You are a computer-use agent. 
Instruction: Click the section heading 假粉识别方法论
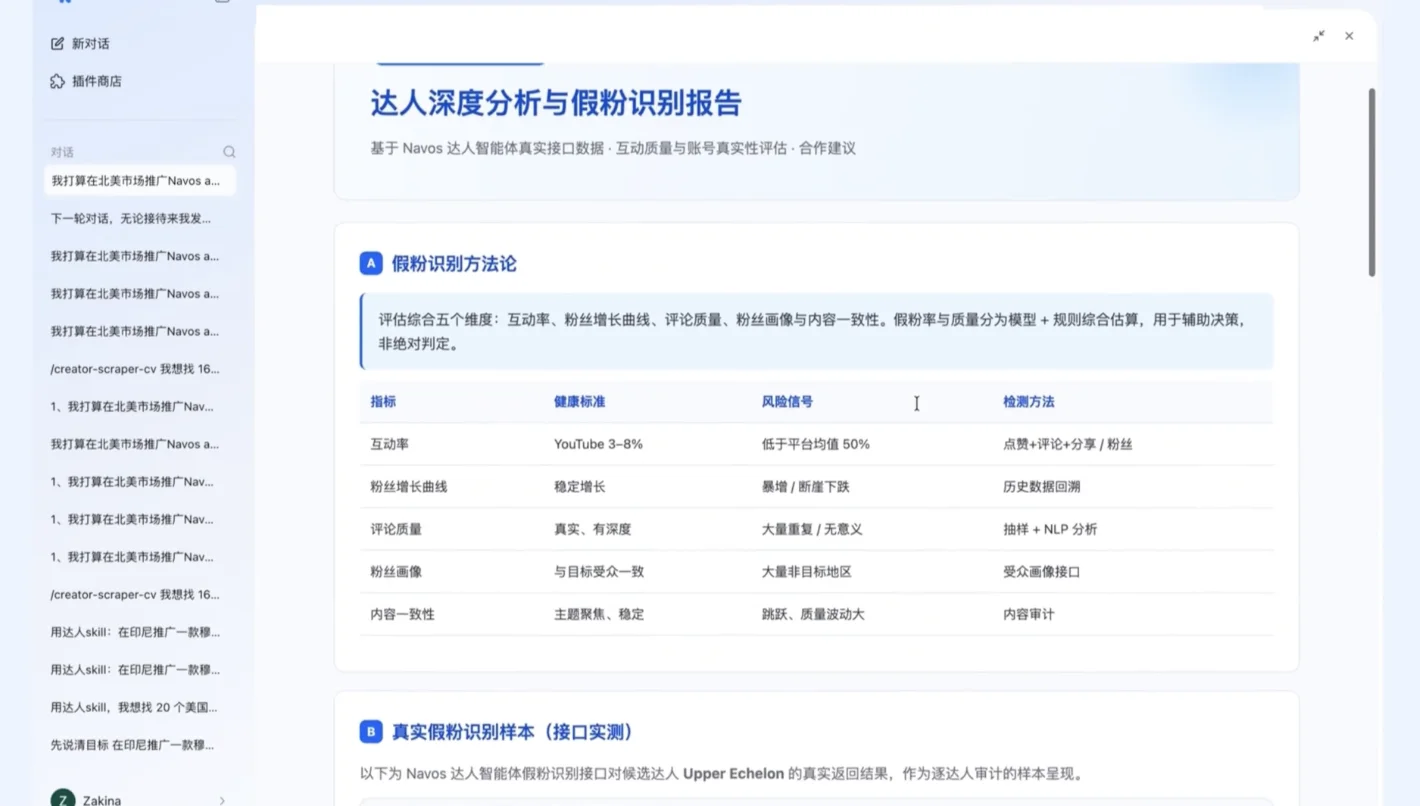pyautogui.click(x=454, y=264)
